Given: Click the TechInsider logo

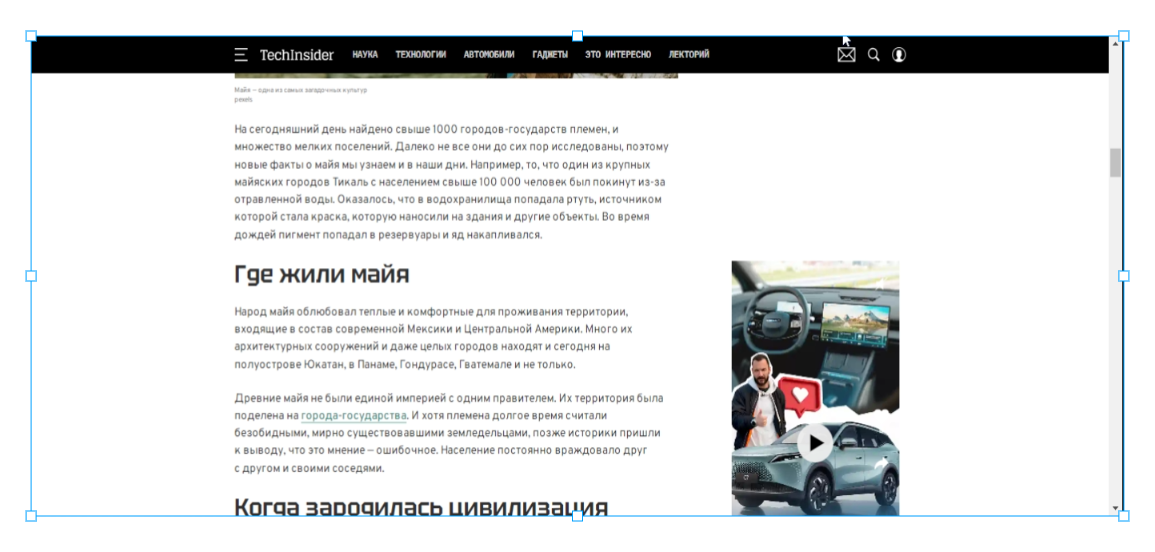Looking at the screenshot, I should click(x=296, y=55).
